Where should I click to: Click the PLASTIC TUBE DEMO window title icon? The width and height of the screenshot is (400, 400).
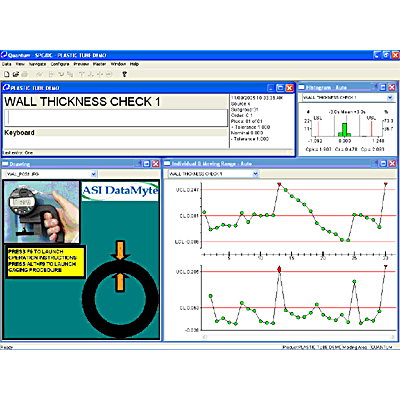6,88
